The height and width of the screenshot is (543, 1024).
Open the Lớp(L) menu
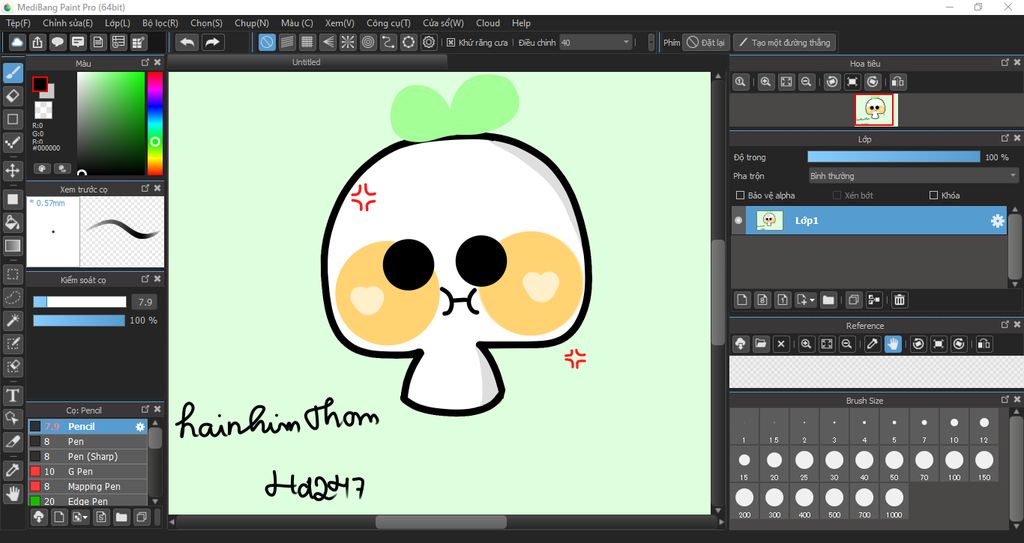tap(118, 23)
